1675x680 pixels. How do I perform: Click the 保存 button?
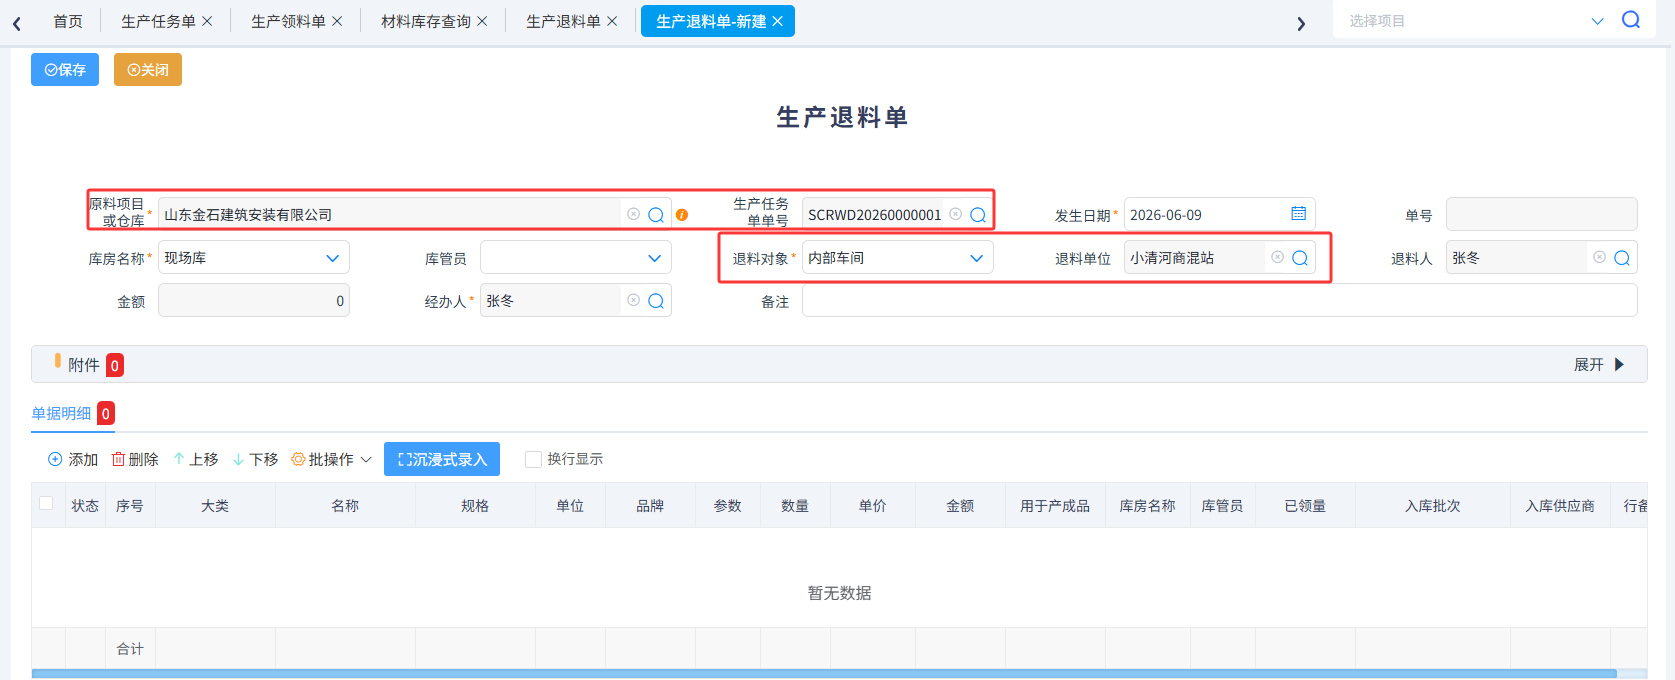(65, 69)
